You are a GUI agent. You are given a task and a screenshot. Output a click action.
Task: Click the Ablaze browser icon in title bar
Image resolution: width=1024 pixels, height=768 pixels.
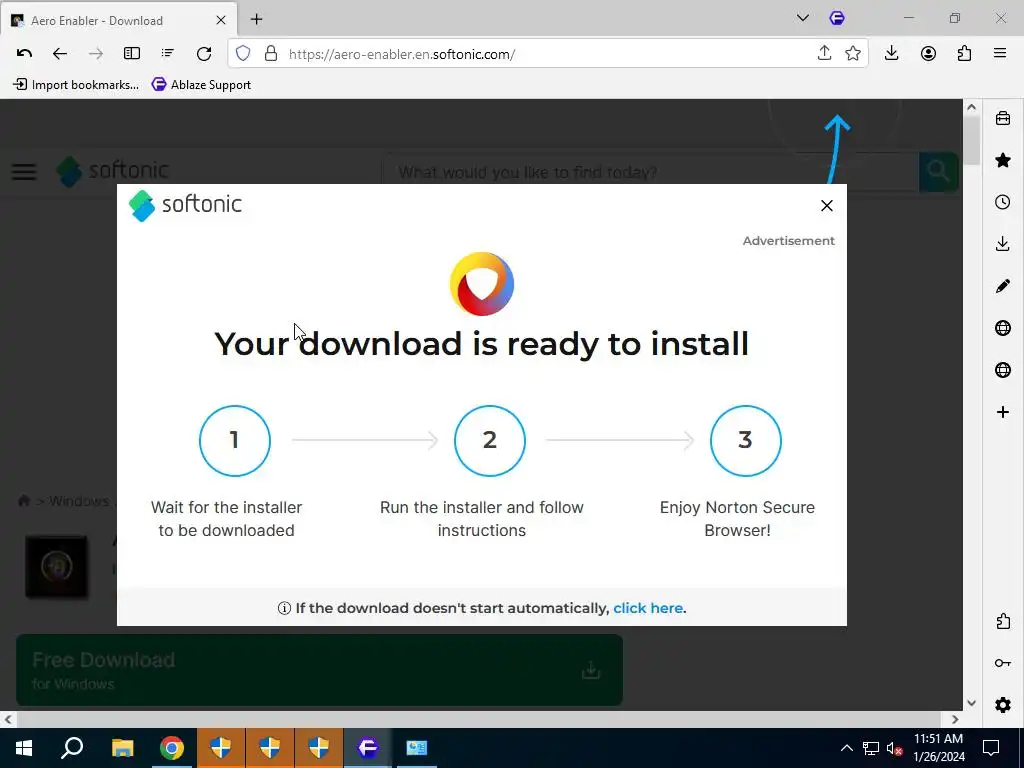837,18
